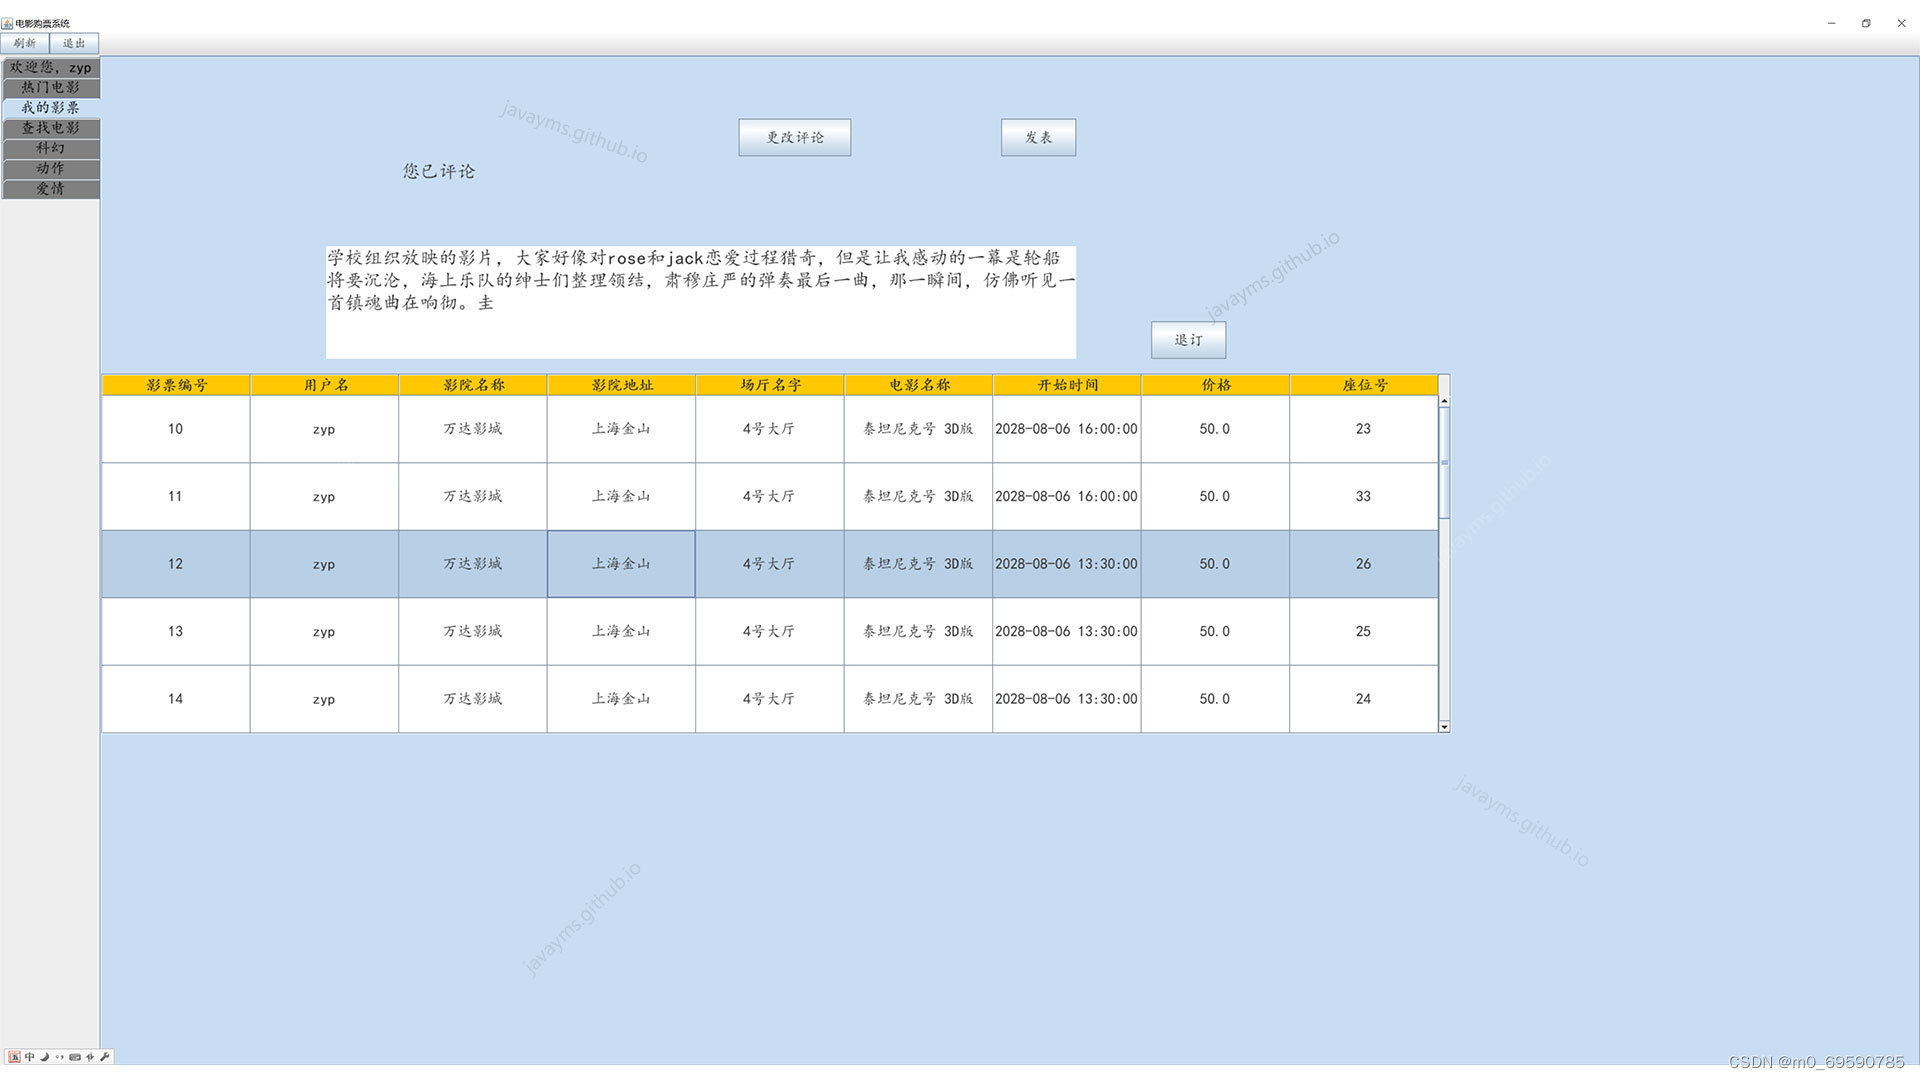
Task: Click start time cell in ticket 14 row
Action: [x=1067, y=699]
